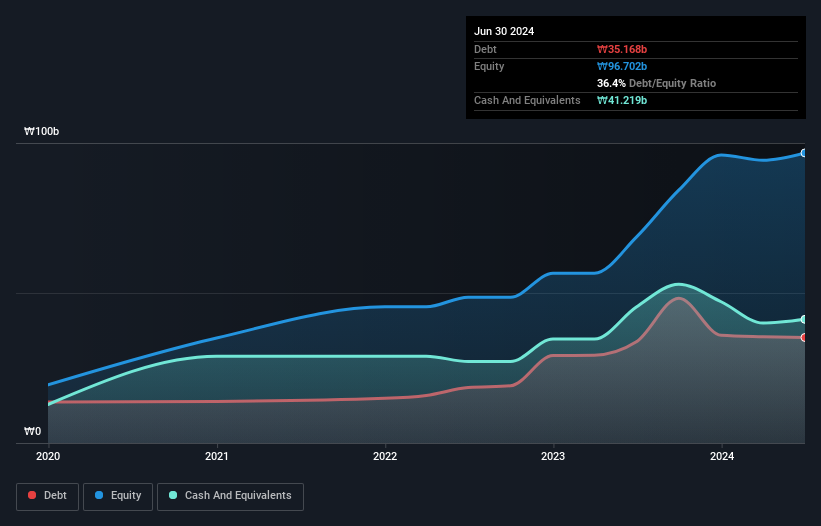Image resolution: width=821 pixels, height=526 pixels.
Task: Click the 2021 x-axis label
Action: pyautogui.click(x=216, y=456)
